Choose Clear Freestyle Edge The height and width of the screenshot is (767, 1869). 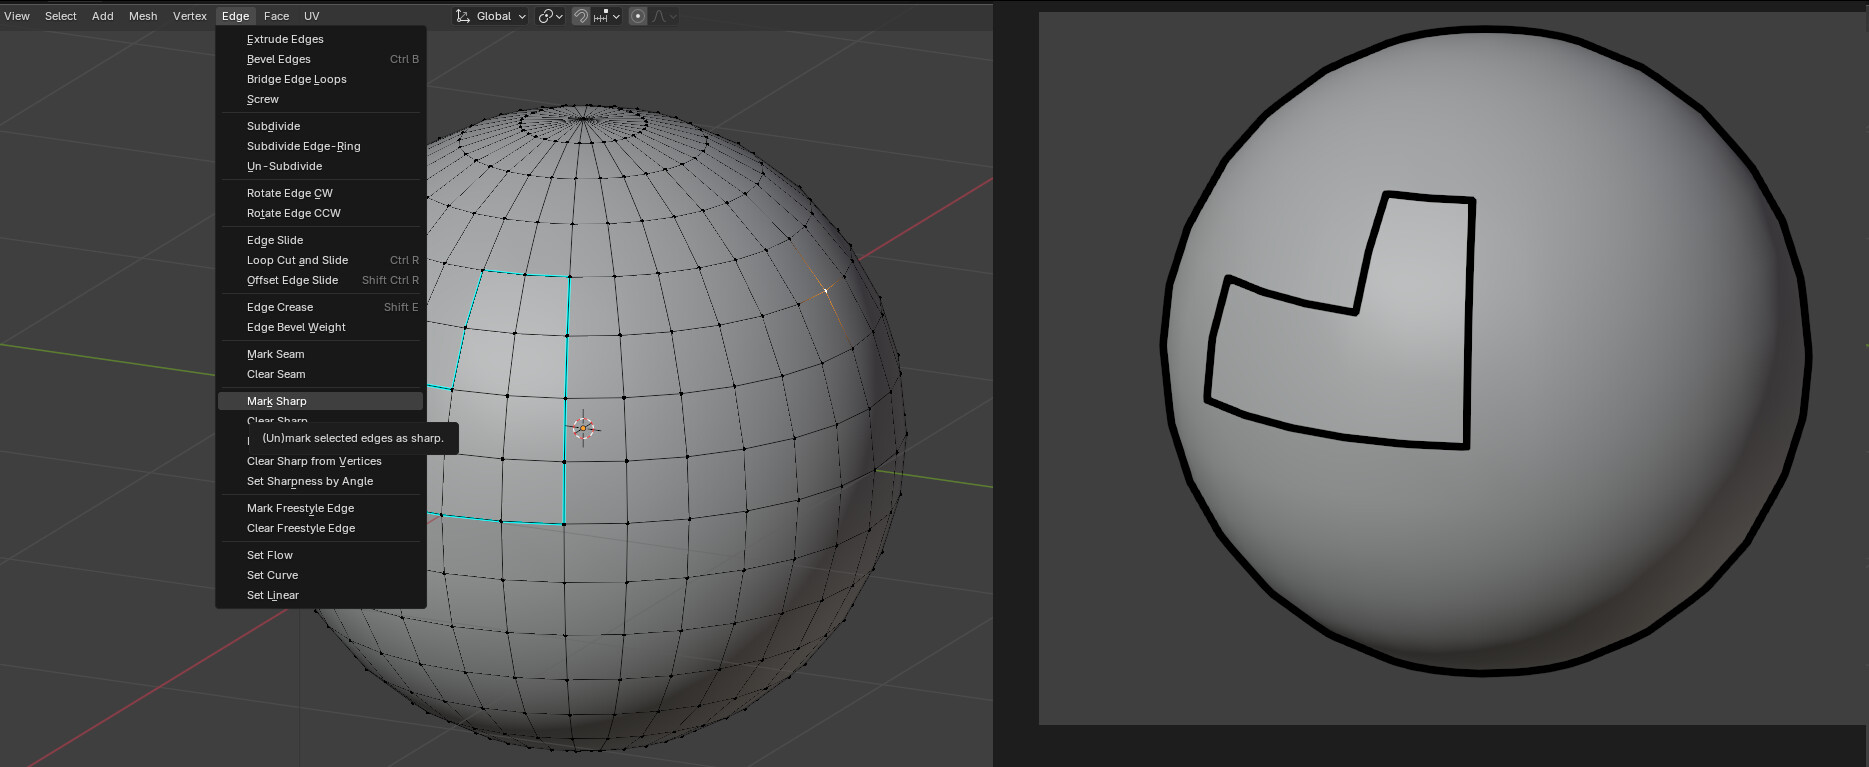point(321,528)
